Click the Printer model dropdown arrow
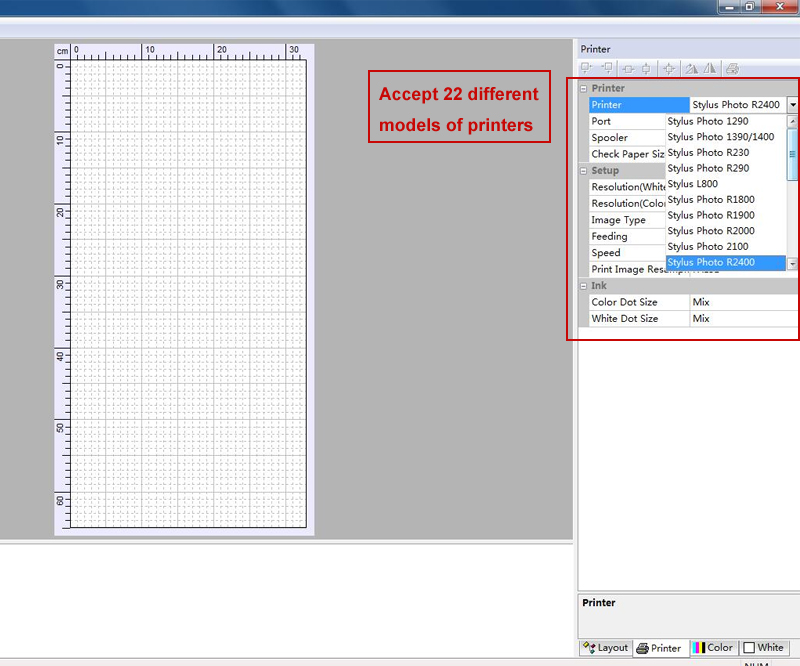 click(792, 104)
